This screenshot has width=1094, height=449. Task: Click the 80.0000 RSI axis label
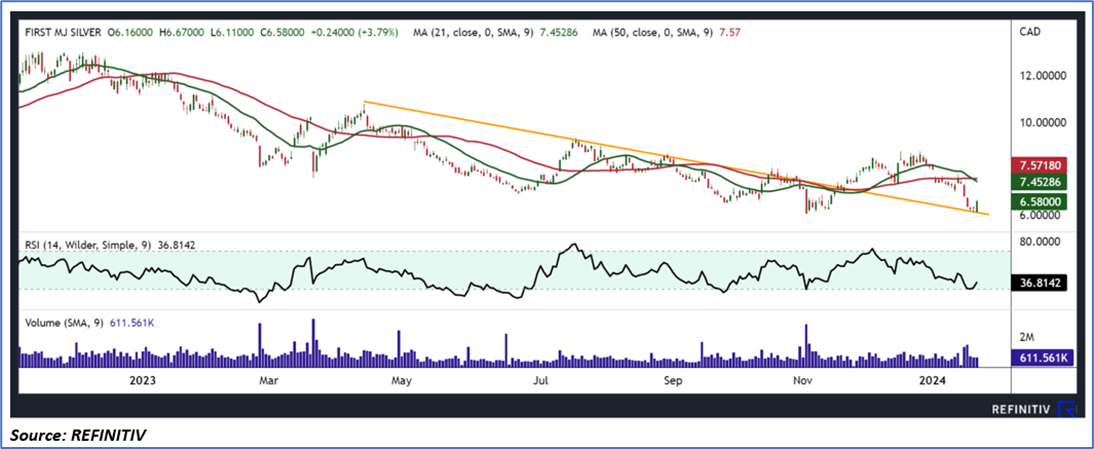1042,241
